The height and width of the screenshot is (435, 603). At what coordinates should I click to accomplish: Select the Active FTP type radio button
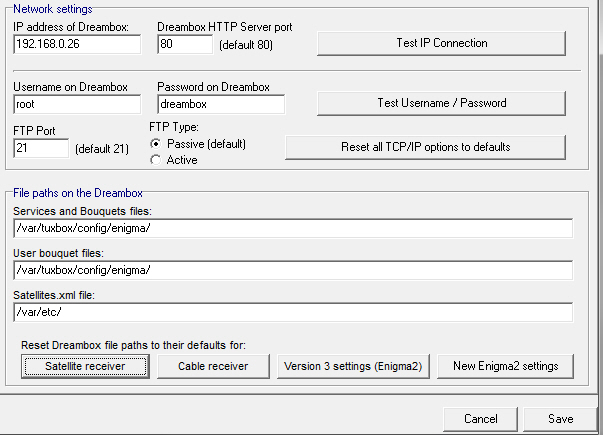[156, 160]
